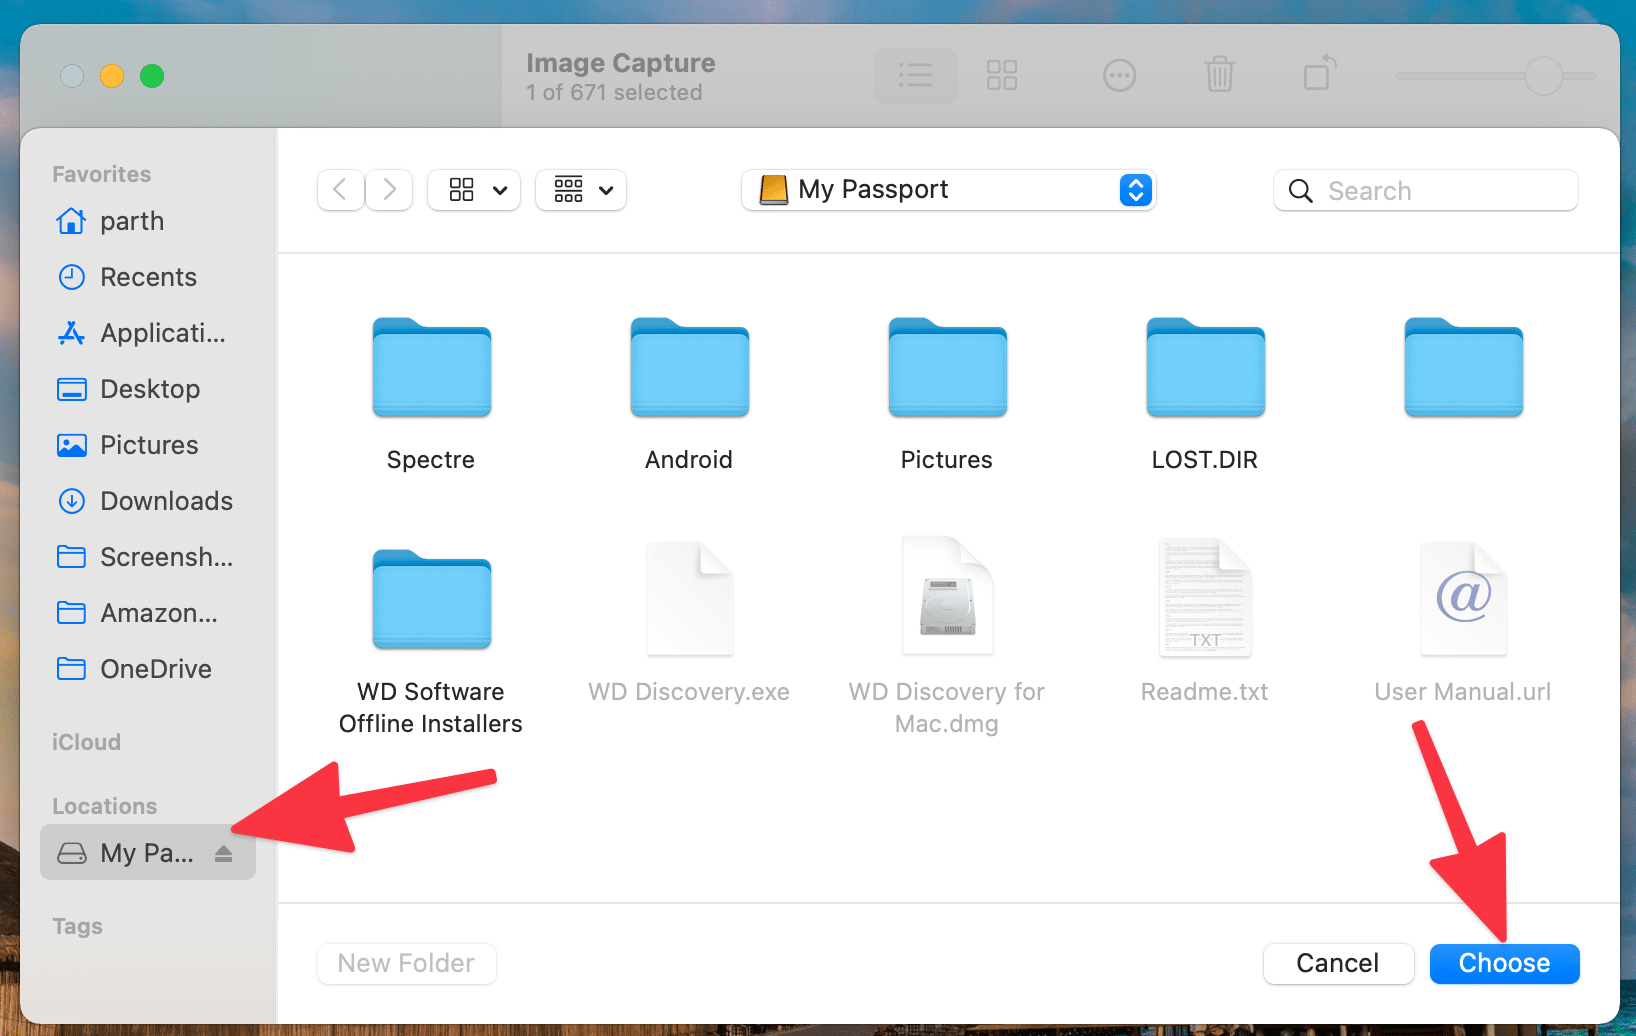The image size is (1636, 1036).
Task: Click the back navigation arrow
Action: pos(340,189)
